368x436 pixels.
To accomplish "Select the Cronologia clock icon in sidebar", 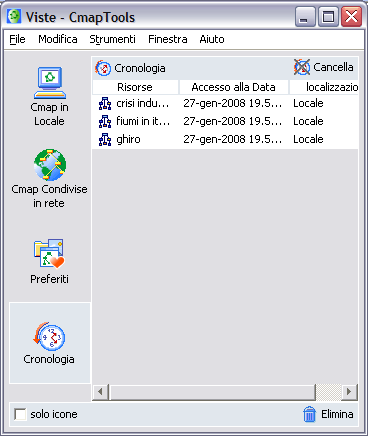I will tap(49, 336).
